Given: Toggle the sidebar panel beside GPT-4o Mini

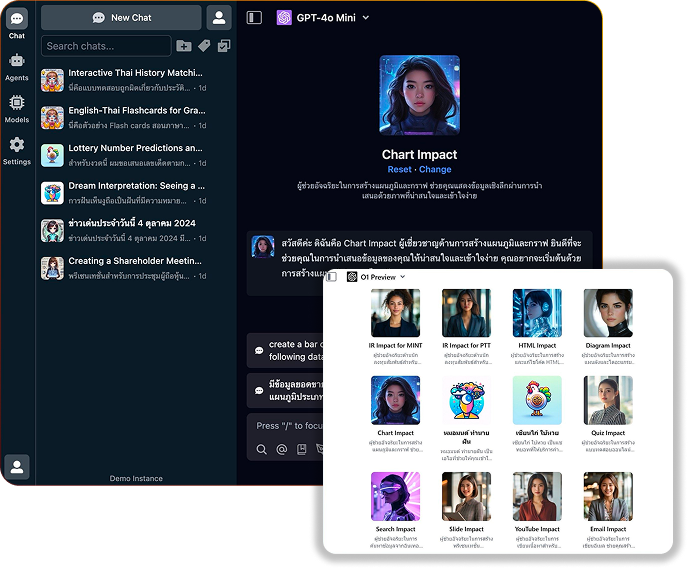Looking at the screenshot, I should point(254,18).
